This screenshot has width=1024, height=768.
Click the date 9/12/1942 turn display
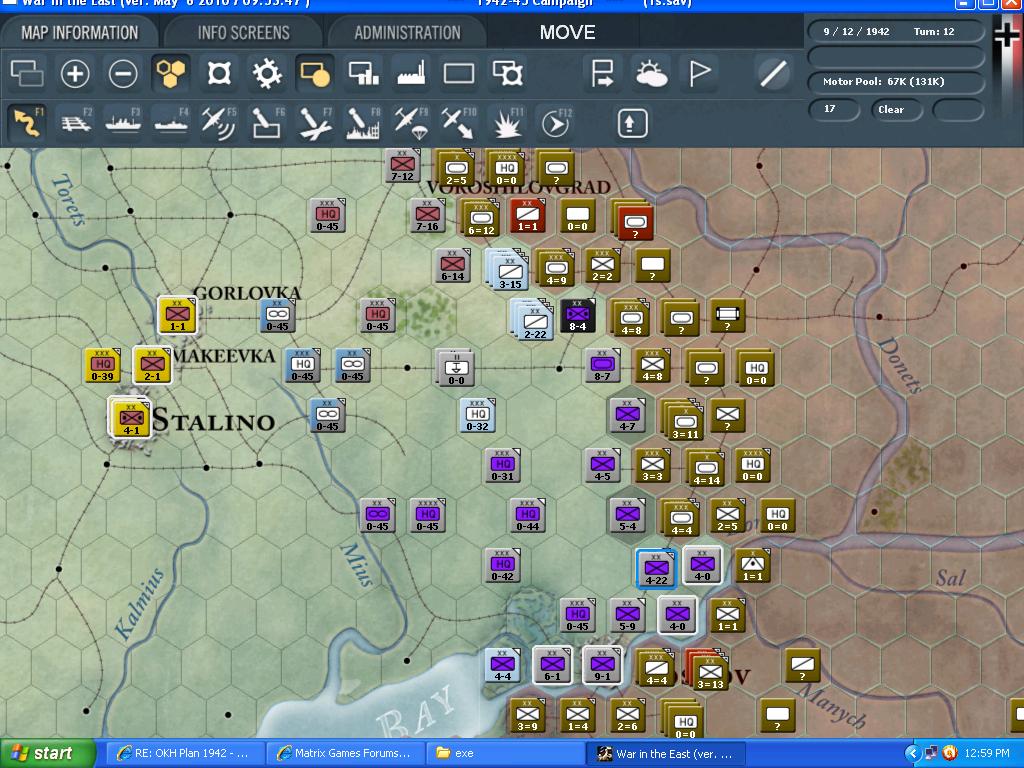[x=895, y=31]
